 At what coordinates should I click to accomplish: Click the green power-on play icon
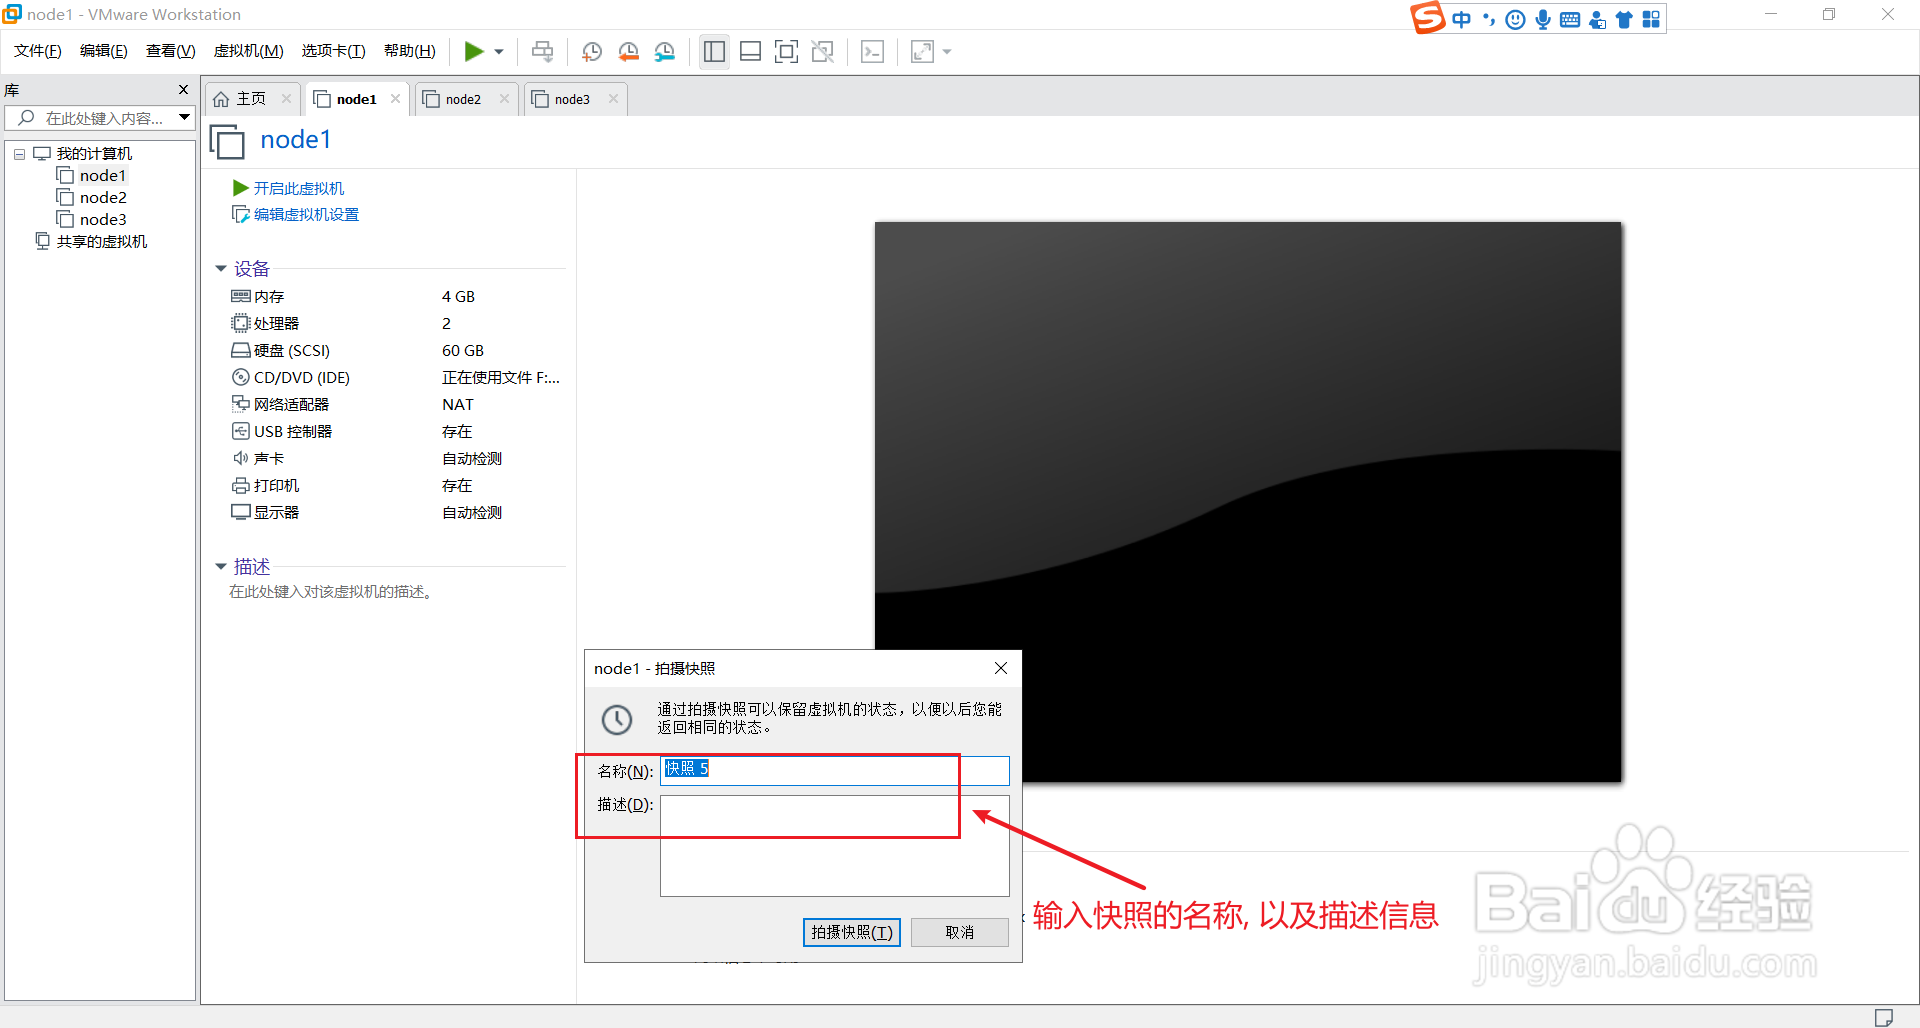tap(474, 51)
